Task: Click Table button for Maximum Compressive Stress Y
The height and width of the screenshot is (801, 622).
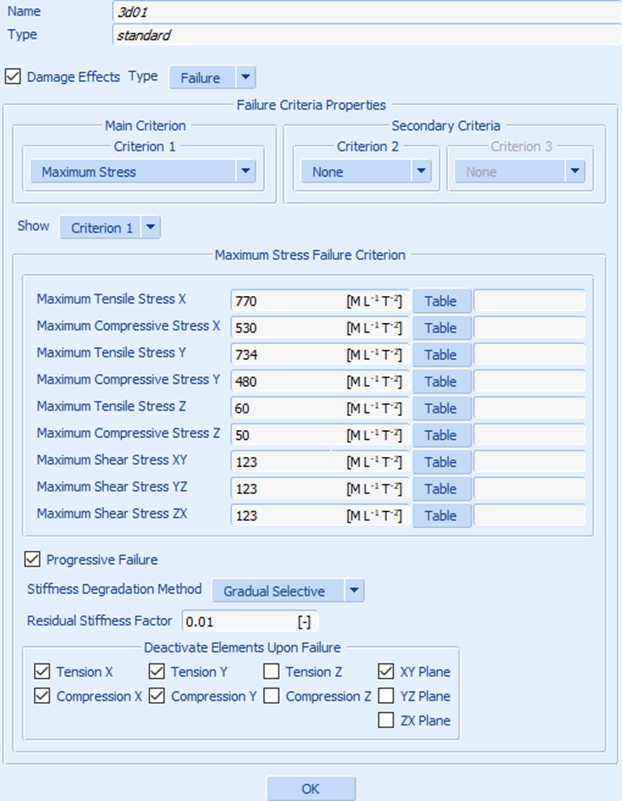Action: tap(441, 381)
